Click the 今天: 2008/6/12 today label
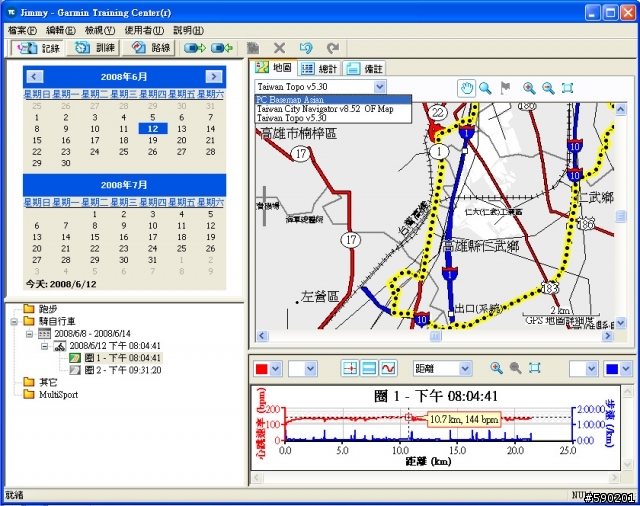Screen dimensions: 640x506 61,284
